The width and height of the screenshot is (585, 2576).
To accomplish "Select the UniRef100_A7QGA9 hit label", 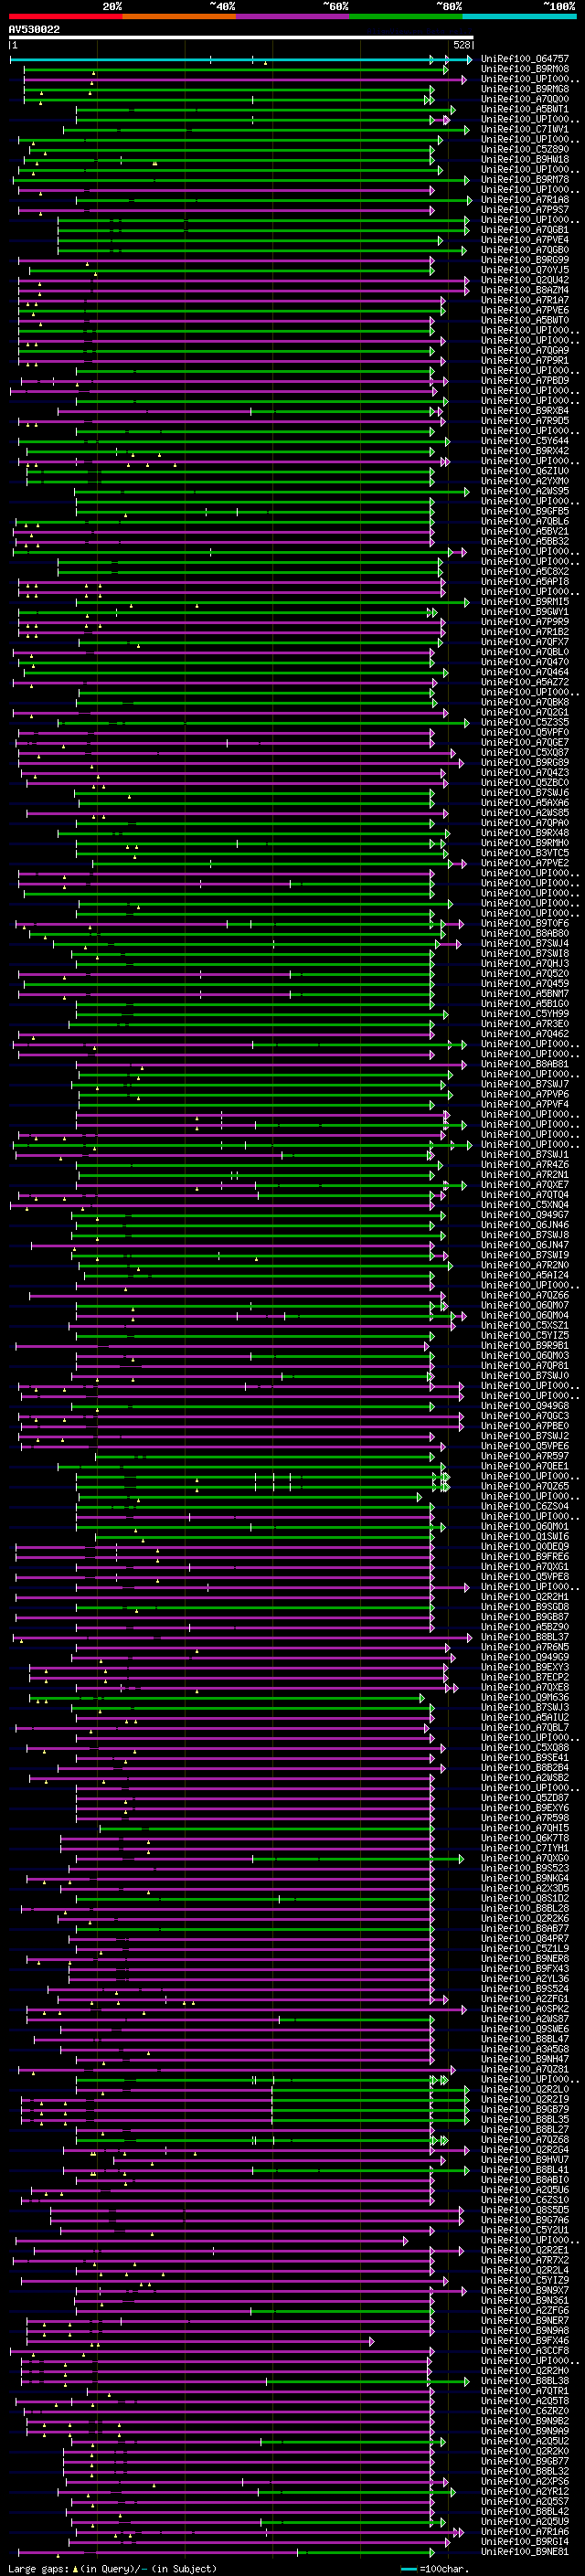I will coord(524,351).
